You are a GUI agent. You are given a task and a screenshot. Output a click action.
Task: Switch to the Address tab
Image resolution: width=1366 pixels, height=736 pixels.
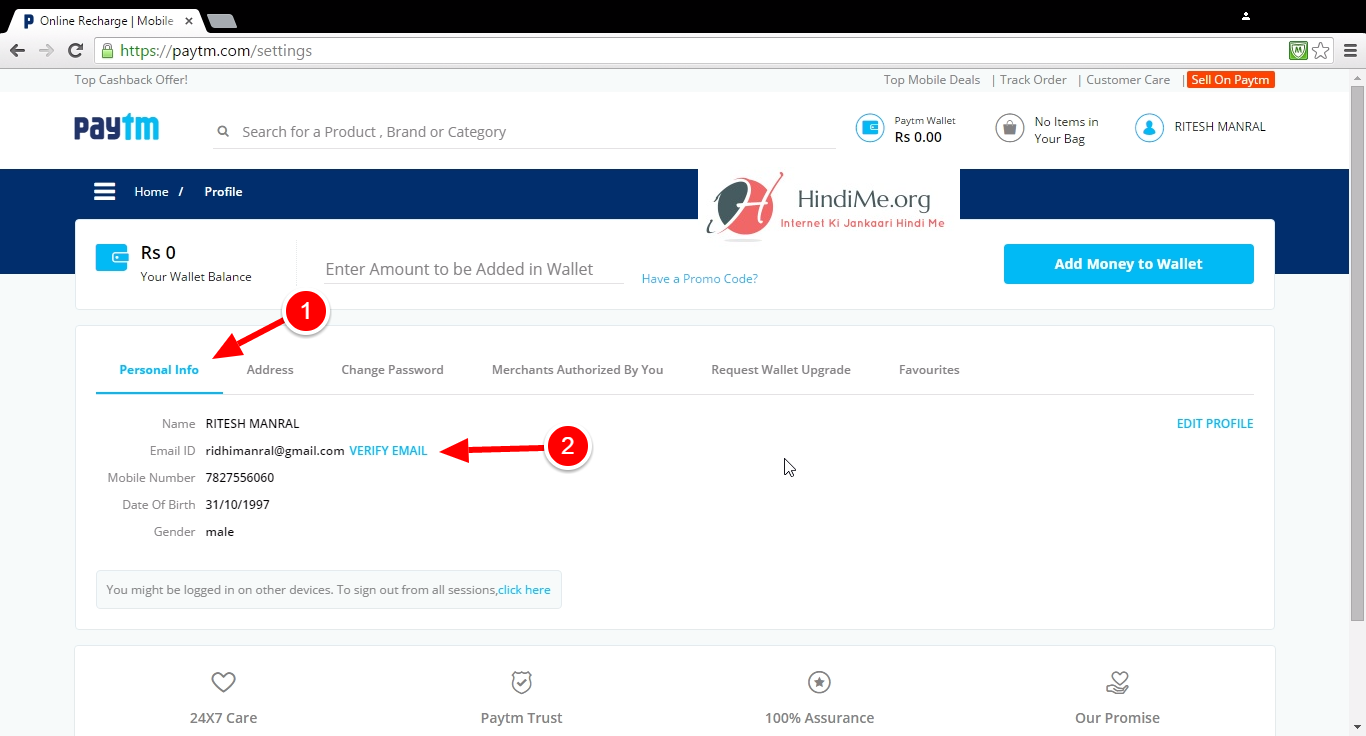coord(270,370)
